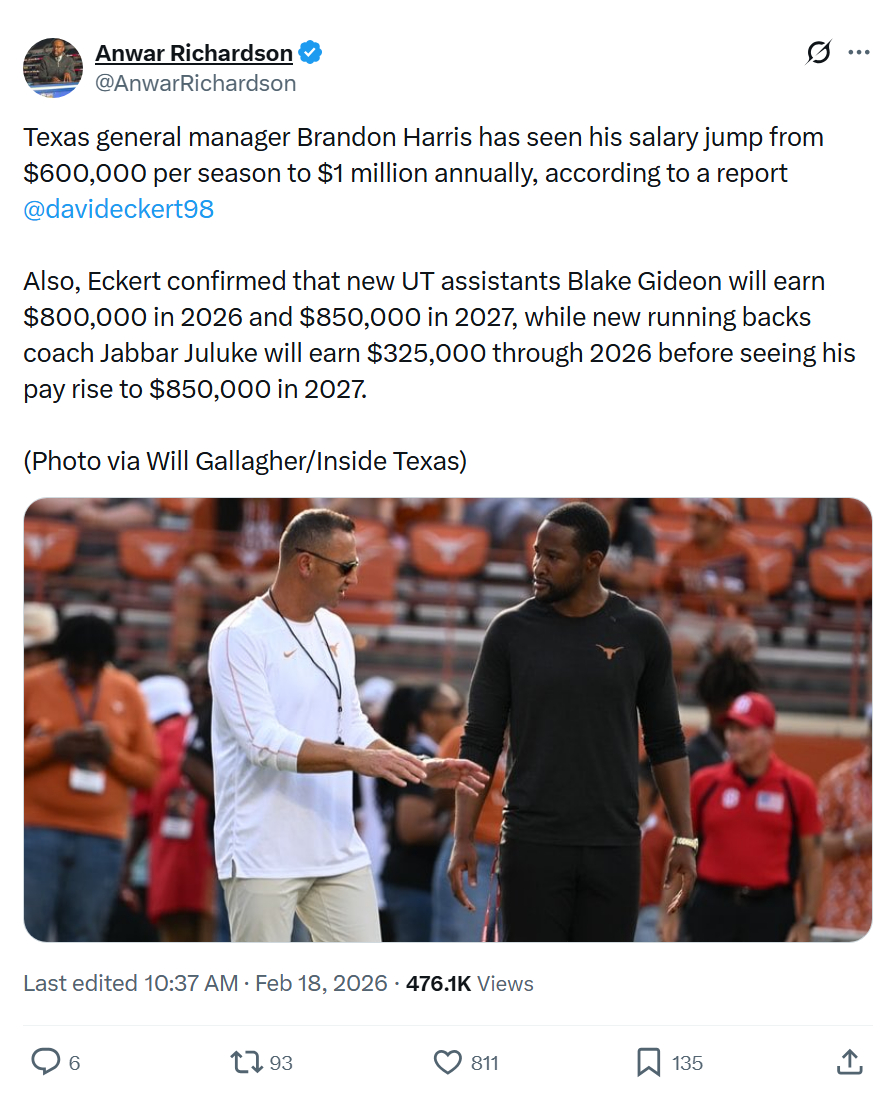Like the post with the heart icon
The width and height of the screenshot is (890, 1095).
coord(448,1062)
